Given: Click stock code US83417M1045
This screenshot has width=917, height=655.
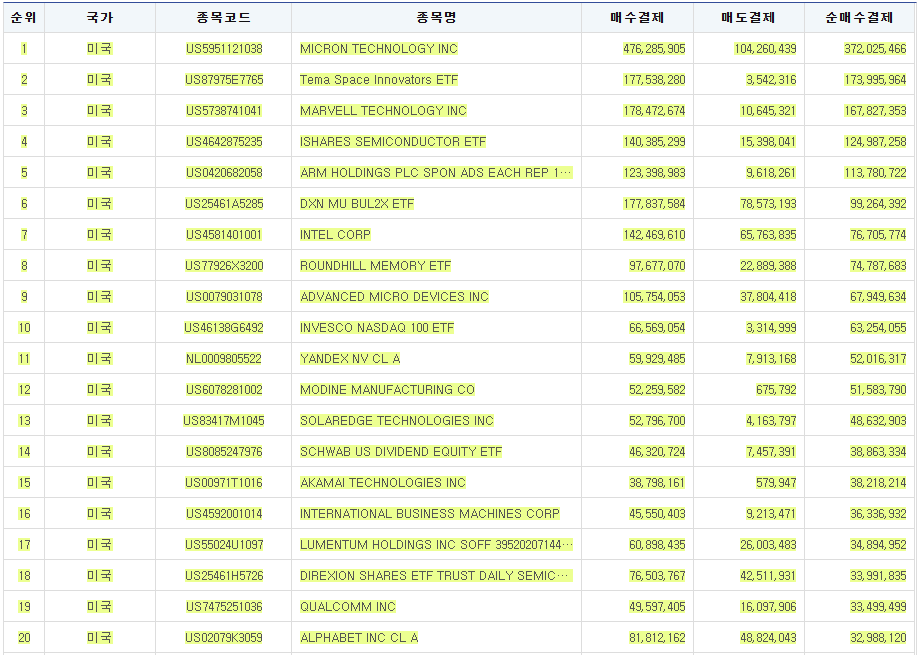Looking at the screenshot, I should tap(224, 420).
